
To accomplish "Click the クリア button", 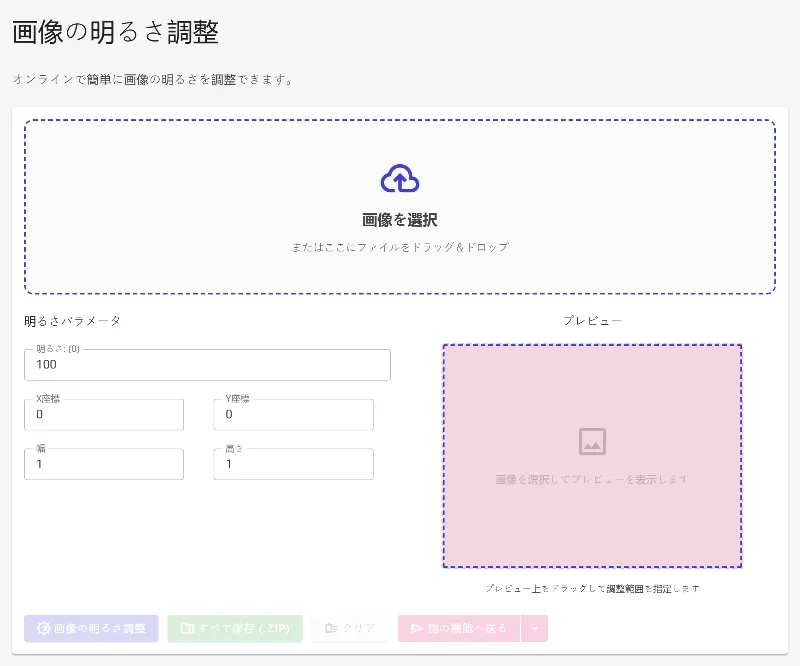I will tap(349, 628).
